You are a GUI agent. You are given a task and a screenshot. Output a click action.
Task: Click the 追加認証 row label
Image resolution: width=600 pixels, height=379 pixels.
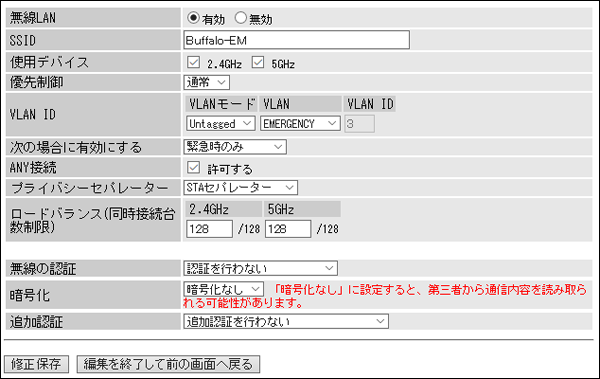(x=36, y=322)
